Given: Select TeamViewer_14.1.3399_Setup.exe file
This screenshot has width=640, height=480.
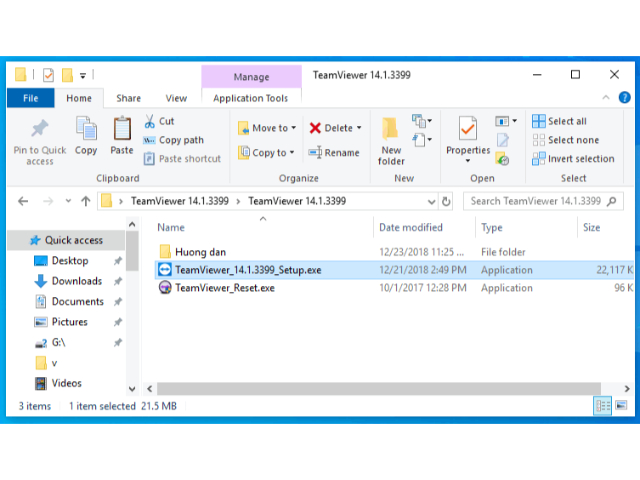Looking at the screenshot, I should (394, 270).
